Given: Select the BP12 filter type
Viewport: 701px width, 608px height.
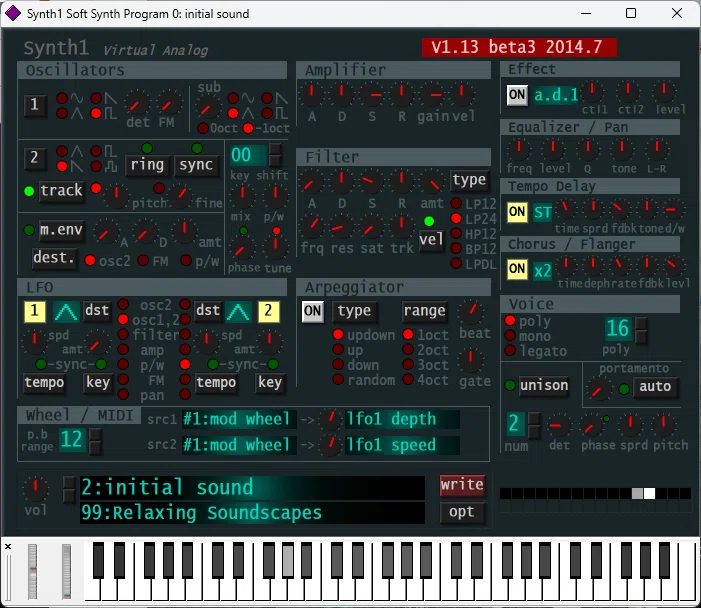Looking at the screenshot, I should [x=456, y=249].
